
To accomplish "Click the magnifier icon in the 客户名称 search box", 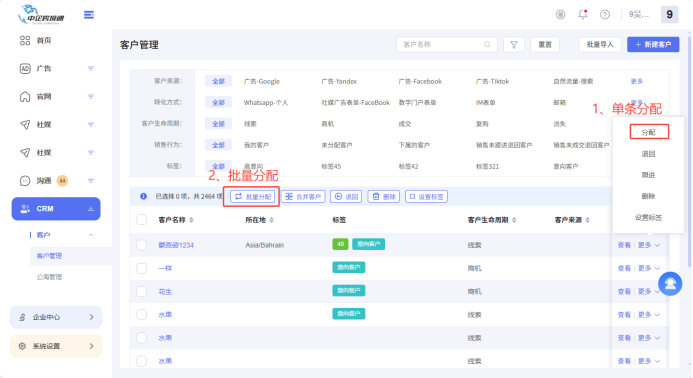I will pyautogui.click(x=487, y=44).
